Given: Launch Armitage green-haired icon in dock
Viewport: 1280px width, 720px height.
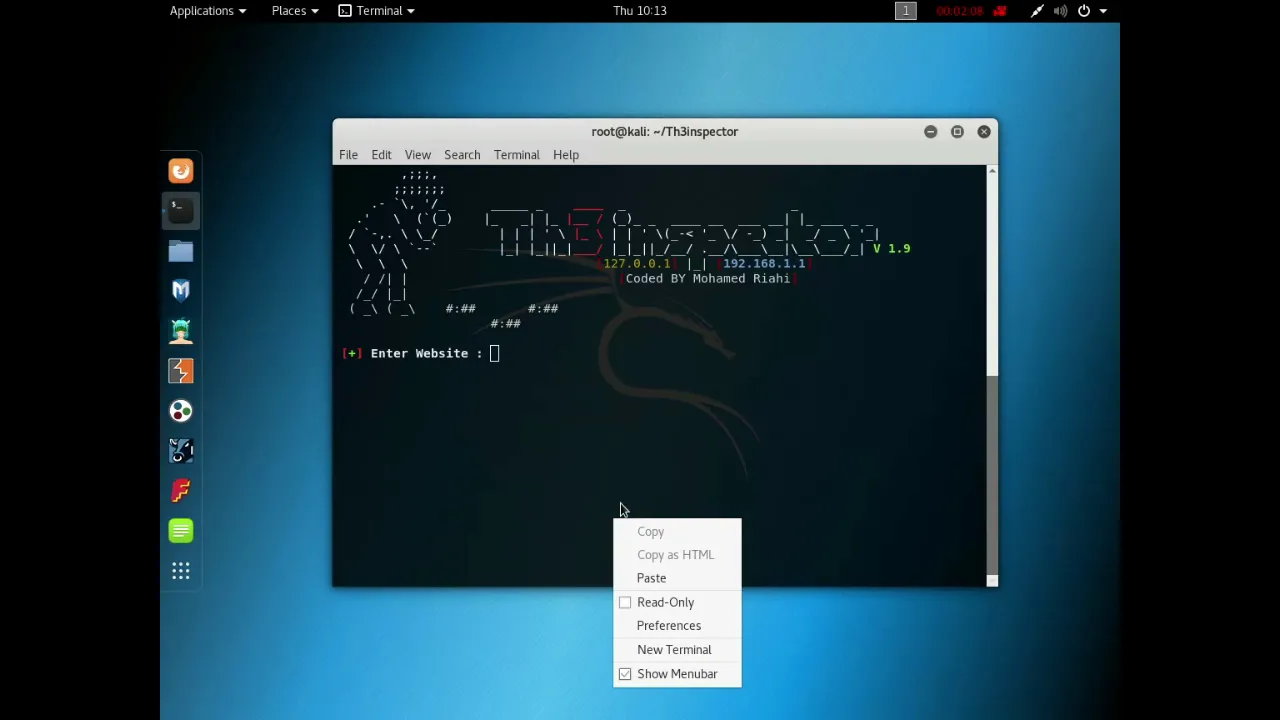Looking at the screenshot, I should pyautogui.click(x=181, y=331).
